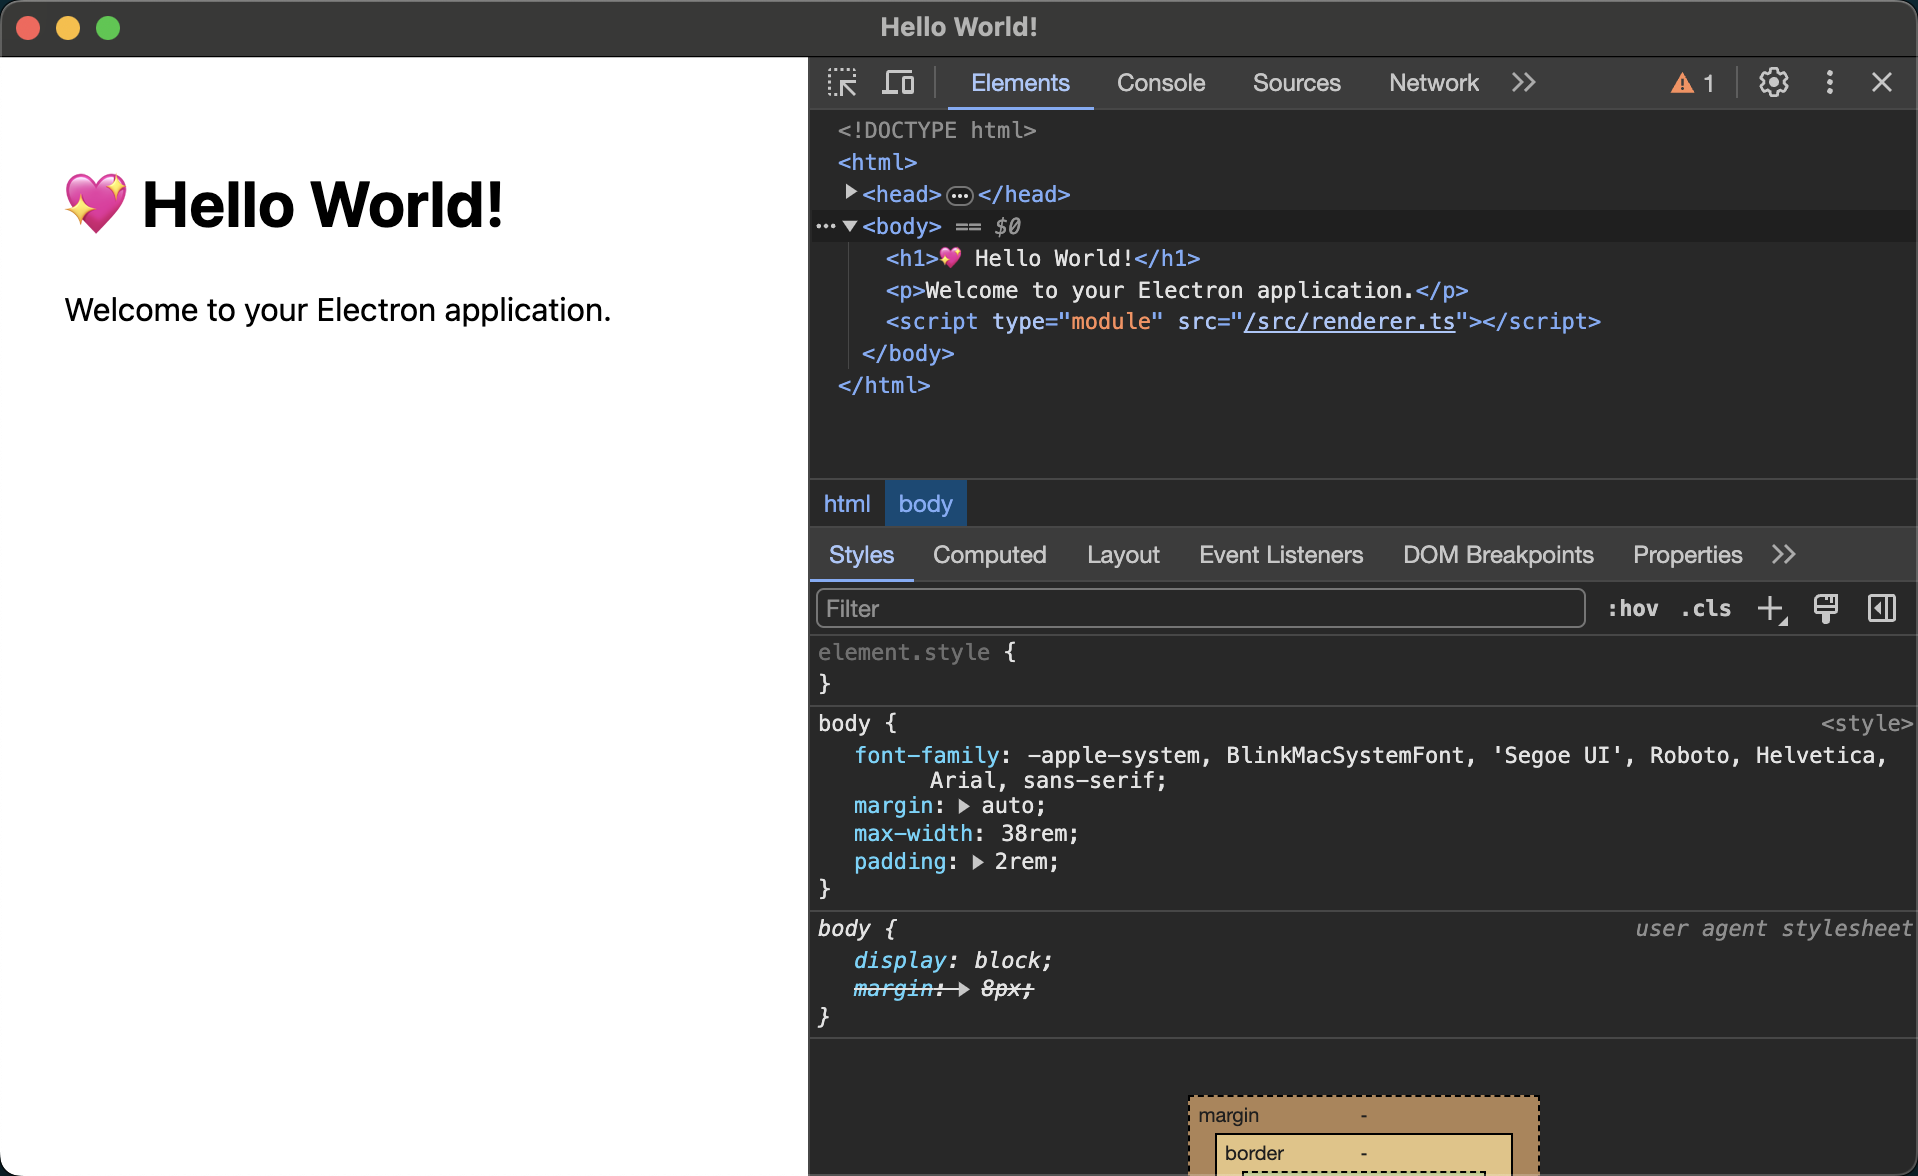Toggle the .cls classes button
Viewport: 1918px width, 1176px height.
1705,608
